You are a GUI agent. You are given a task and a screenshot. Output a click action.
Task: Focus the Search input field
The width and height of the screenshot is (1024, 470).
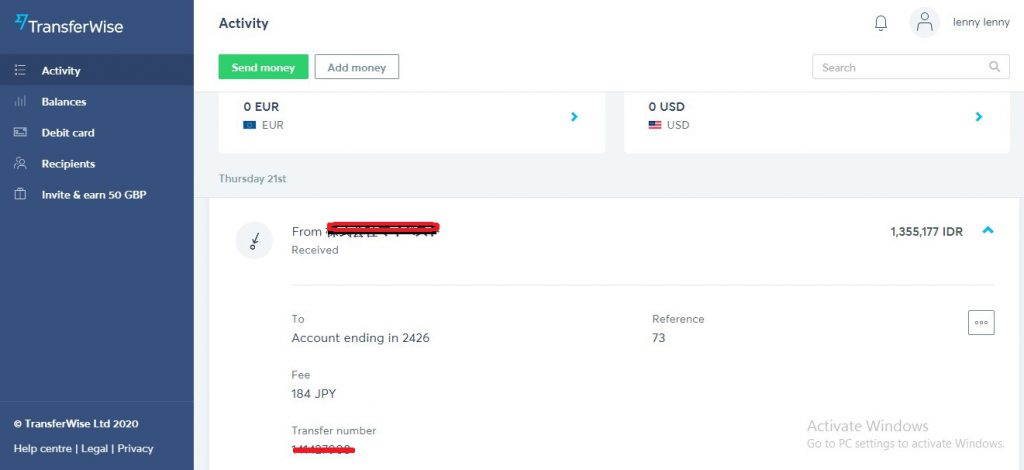[x=900, y=67]
